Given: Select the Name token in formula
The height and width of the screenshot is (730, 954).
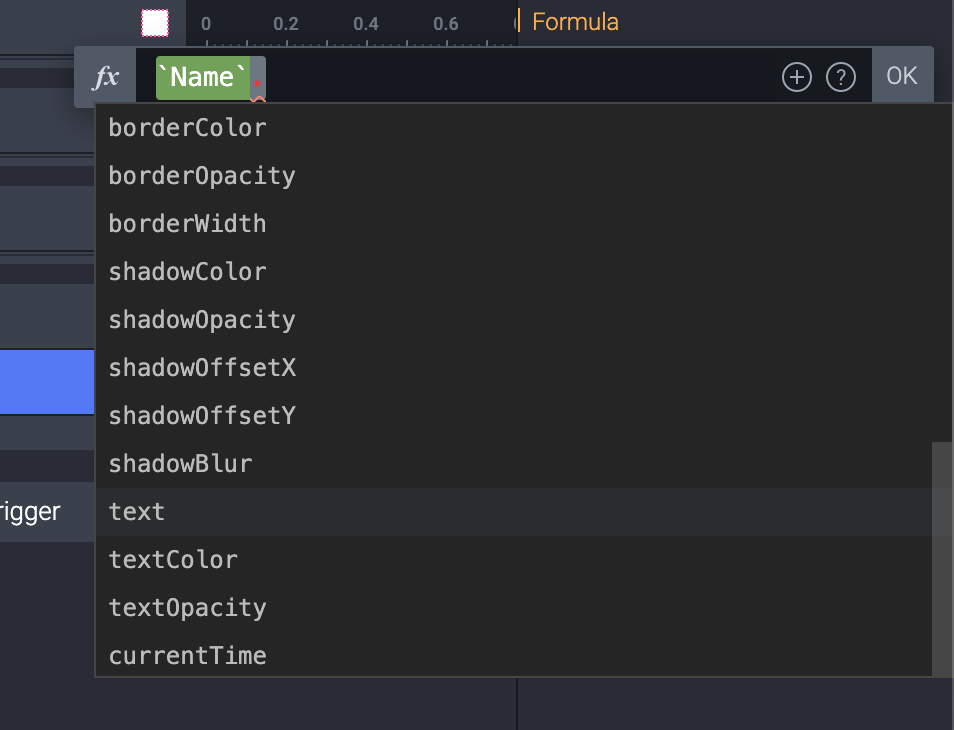Looking at the screenshot, I should (202, 77).
